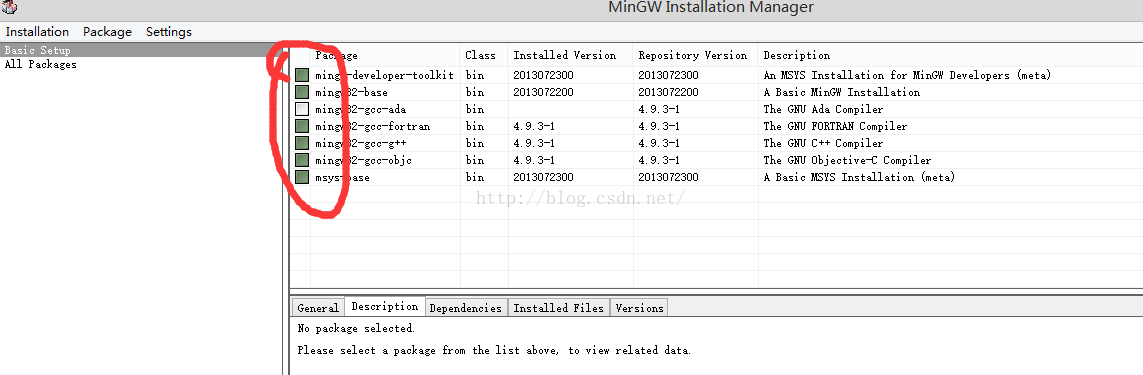1143x375 pixels.
Task: Click 'The GNU Ada Compiler' description
Action: click(823, 109)
